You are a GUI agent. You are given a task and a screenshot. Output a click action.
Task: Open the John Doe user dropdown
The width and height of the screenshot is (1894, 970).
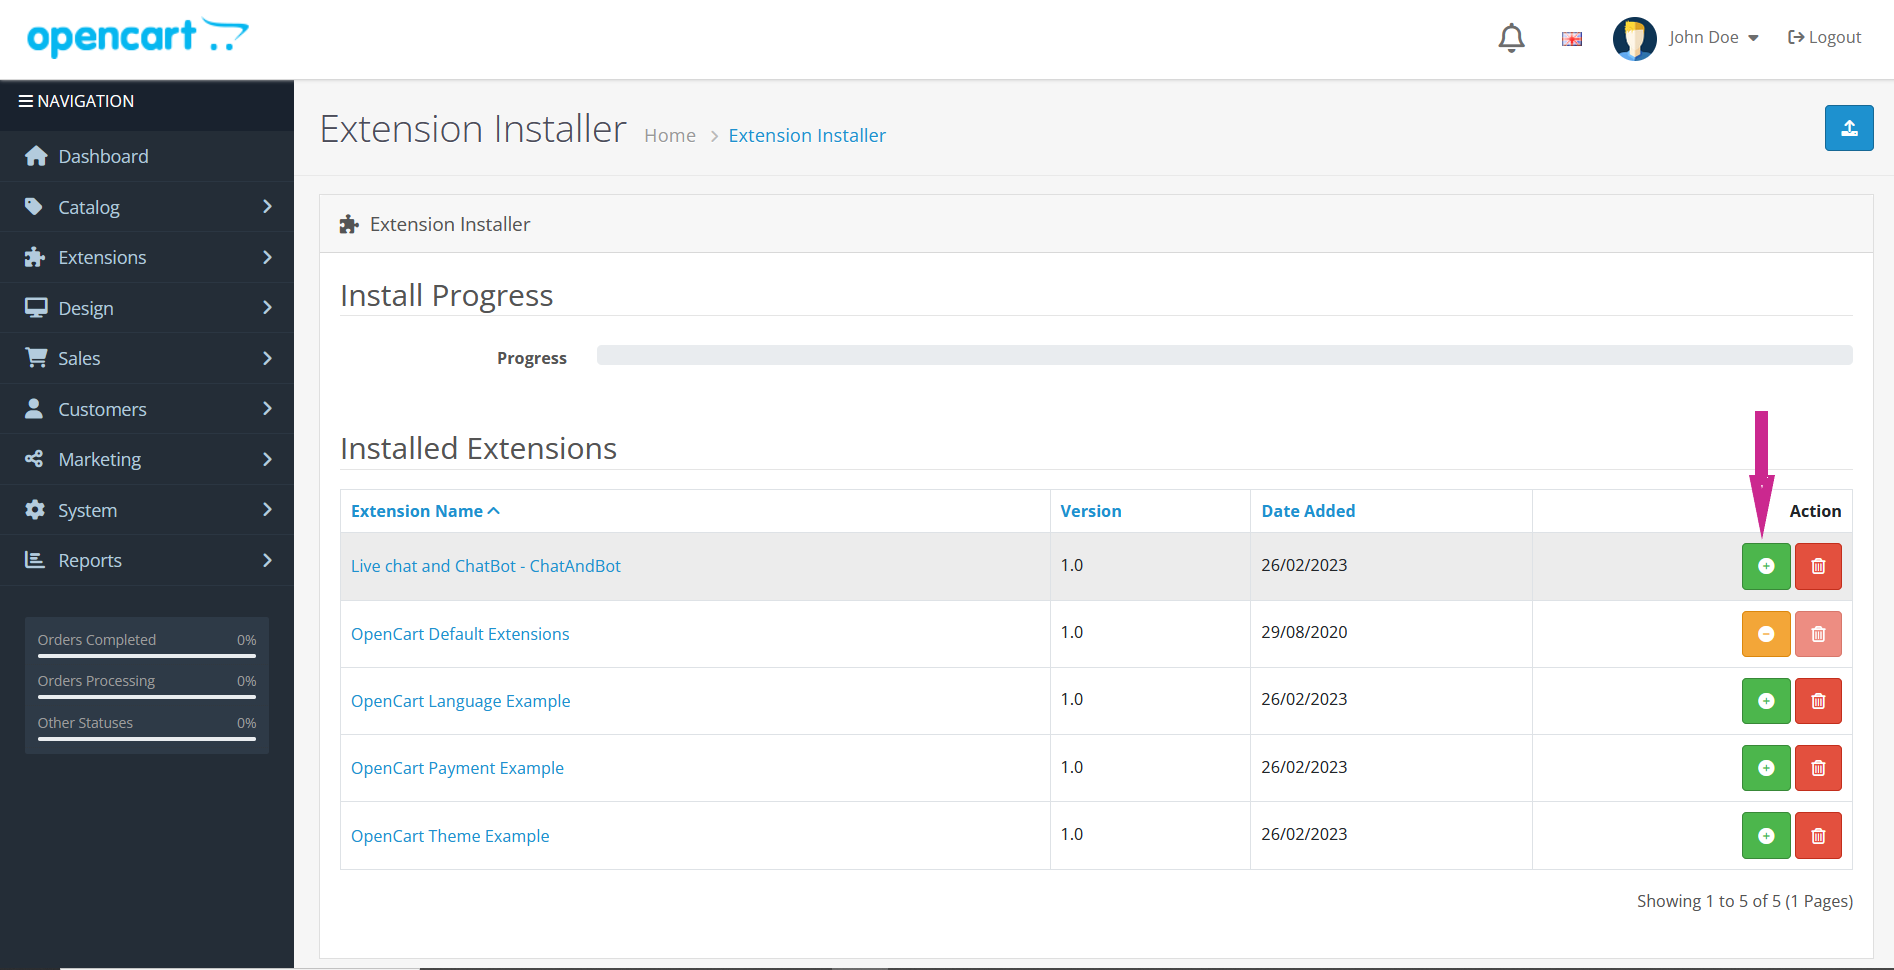pyautogui.click(x=1712, y=38)
